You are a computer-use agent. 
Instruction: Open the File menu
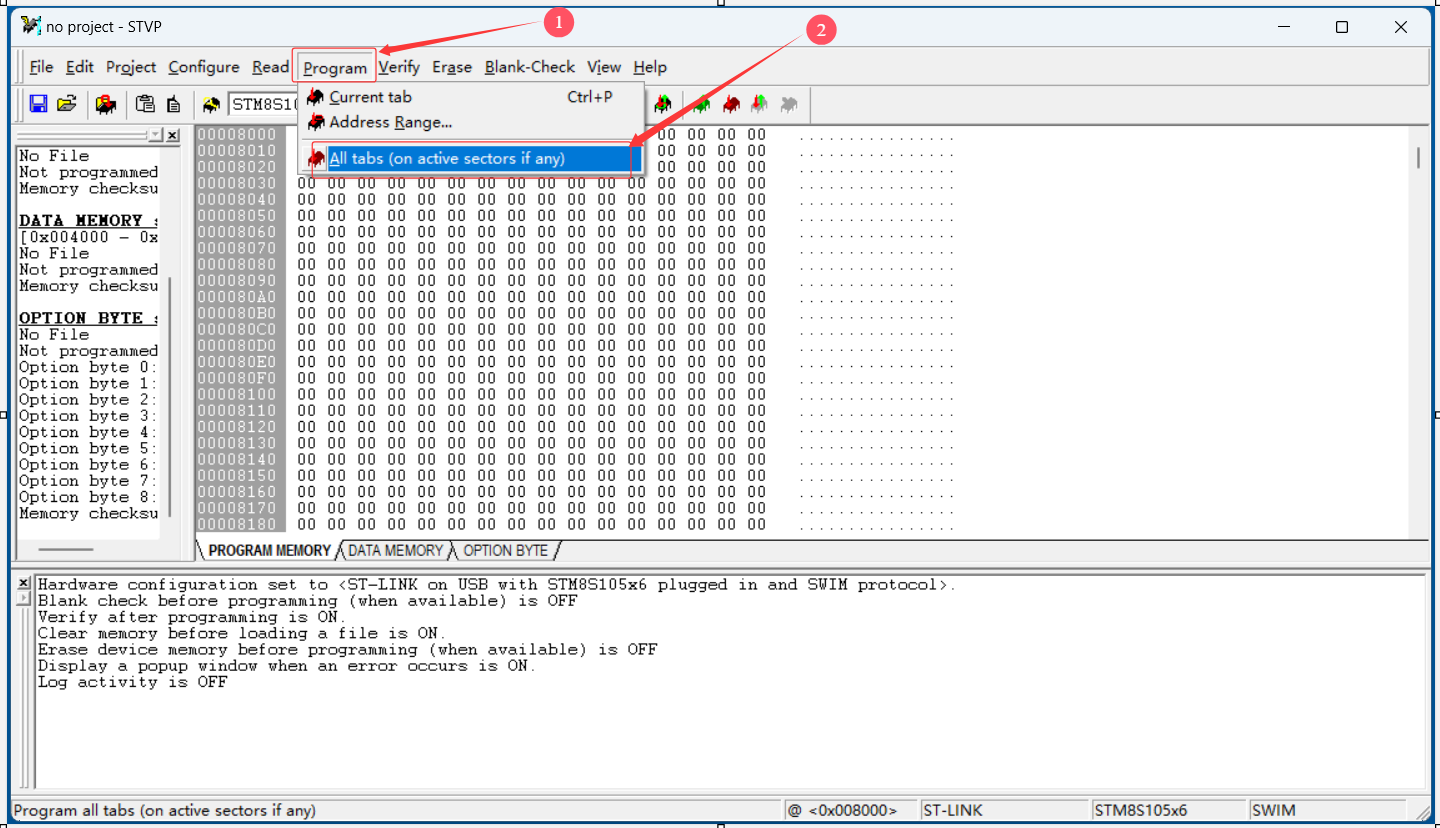[x=41, y=67]
